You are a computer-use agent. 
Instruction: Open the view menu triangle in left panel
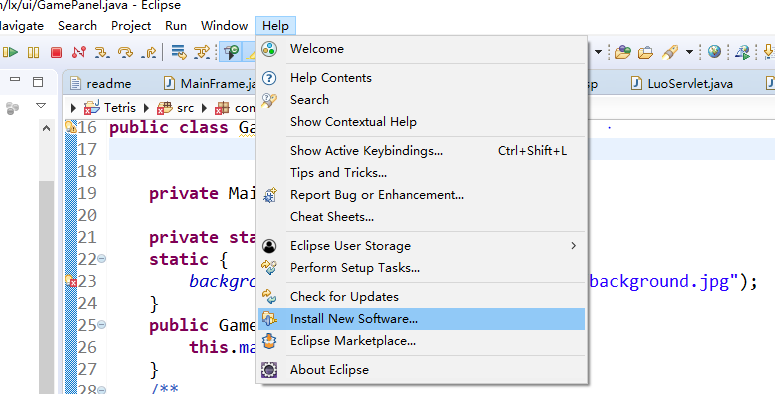pos(41,106)
